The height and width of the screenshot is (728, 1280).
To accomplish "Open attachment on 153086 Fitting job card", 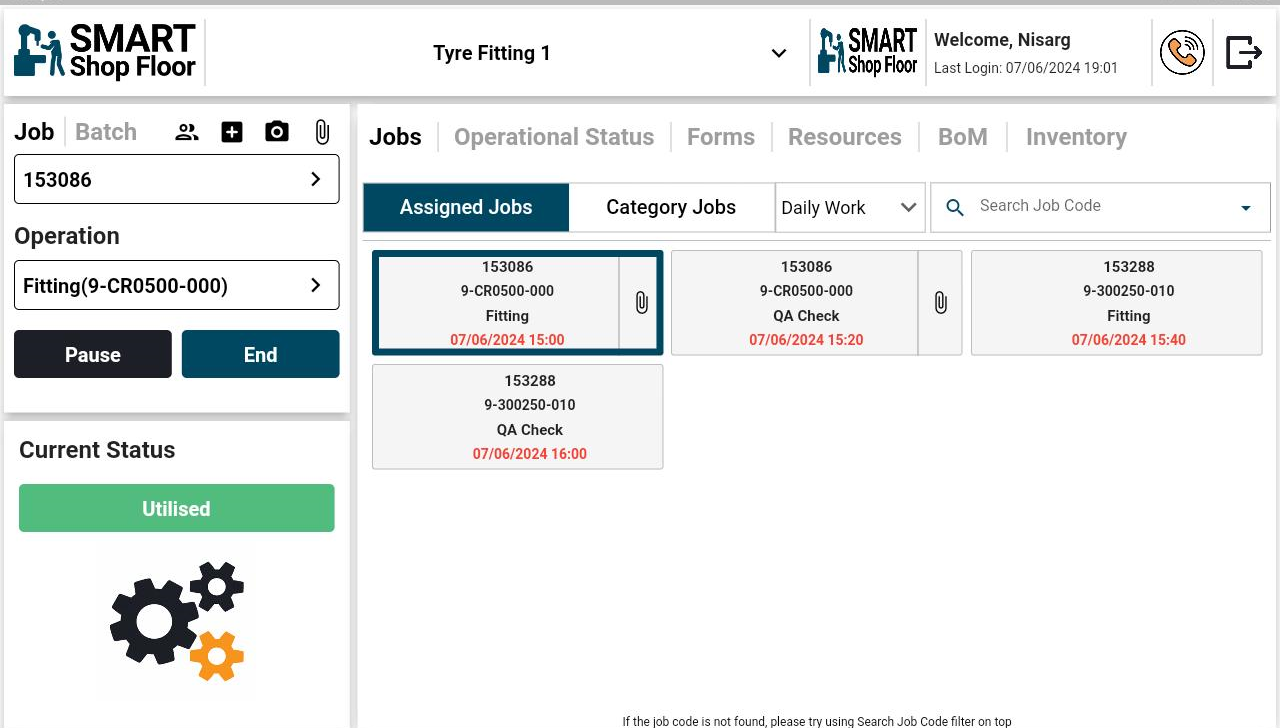I will click(641, 303).
